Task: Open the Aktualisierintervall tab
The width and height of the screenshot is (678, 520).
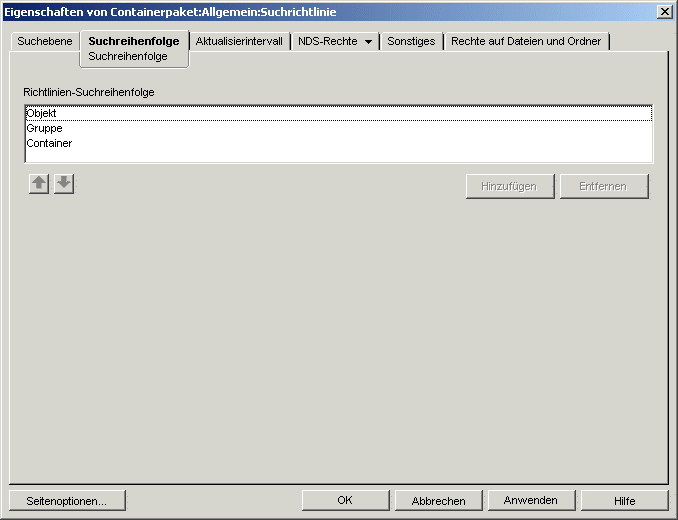Action: pos(239,42)
